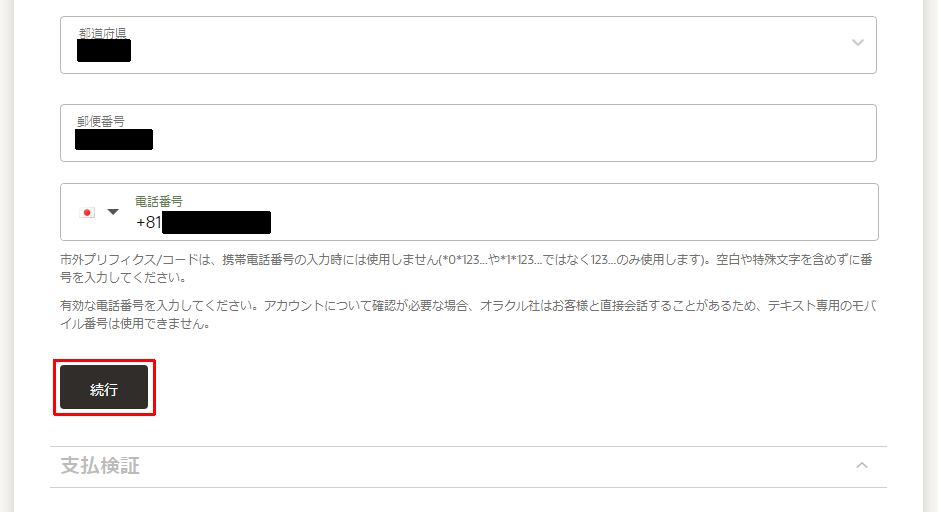Select the masked prefecture value
The width and height of the screenshot is (938, 512).
pyautogui.click(x=104, y=51)
